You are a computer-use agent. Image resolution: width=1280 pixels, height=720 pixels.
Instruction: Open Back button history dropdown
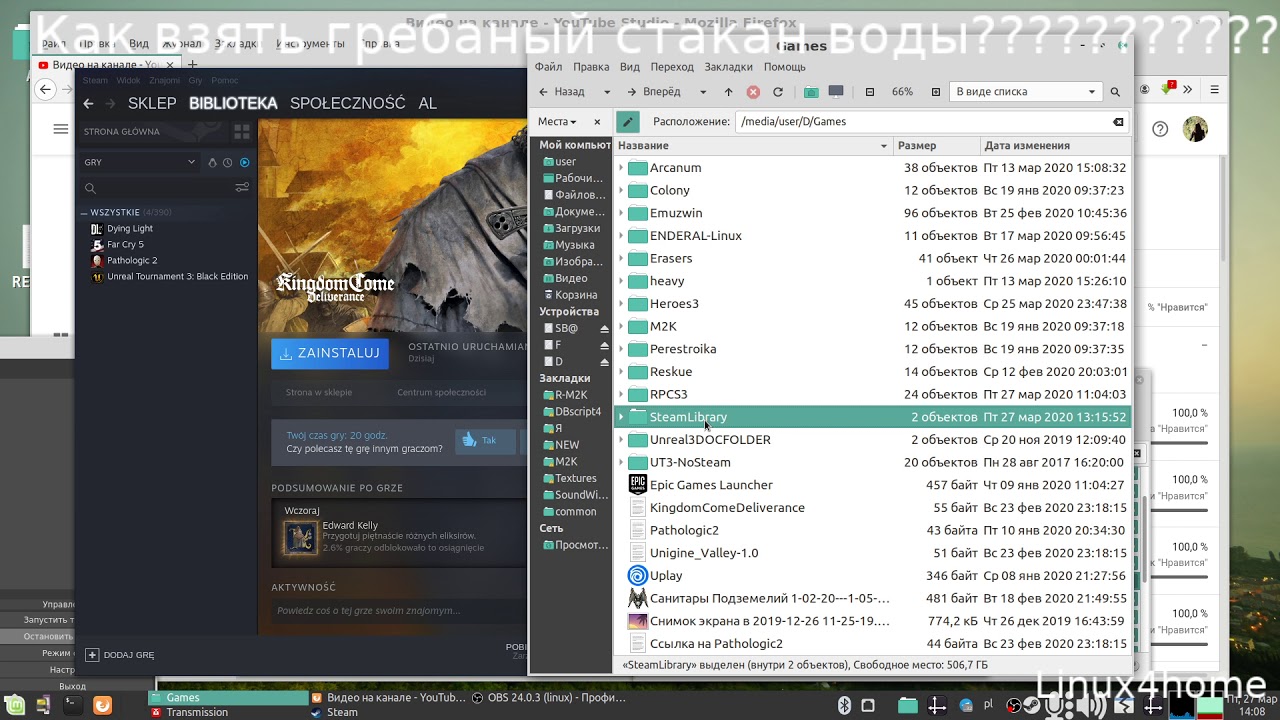pyautogui.click(x=606, y=92)
